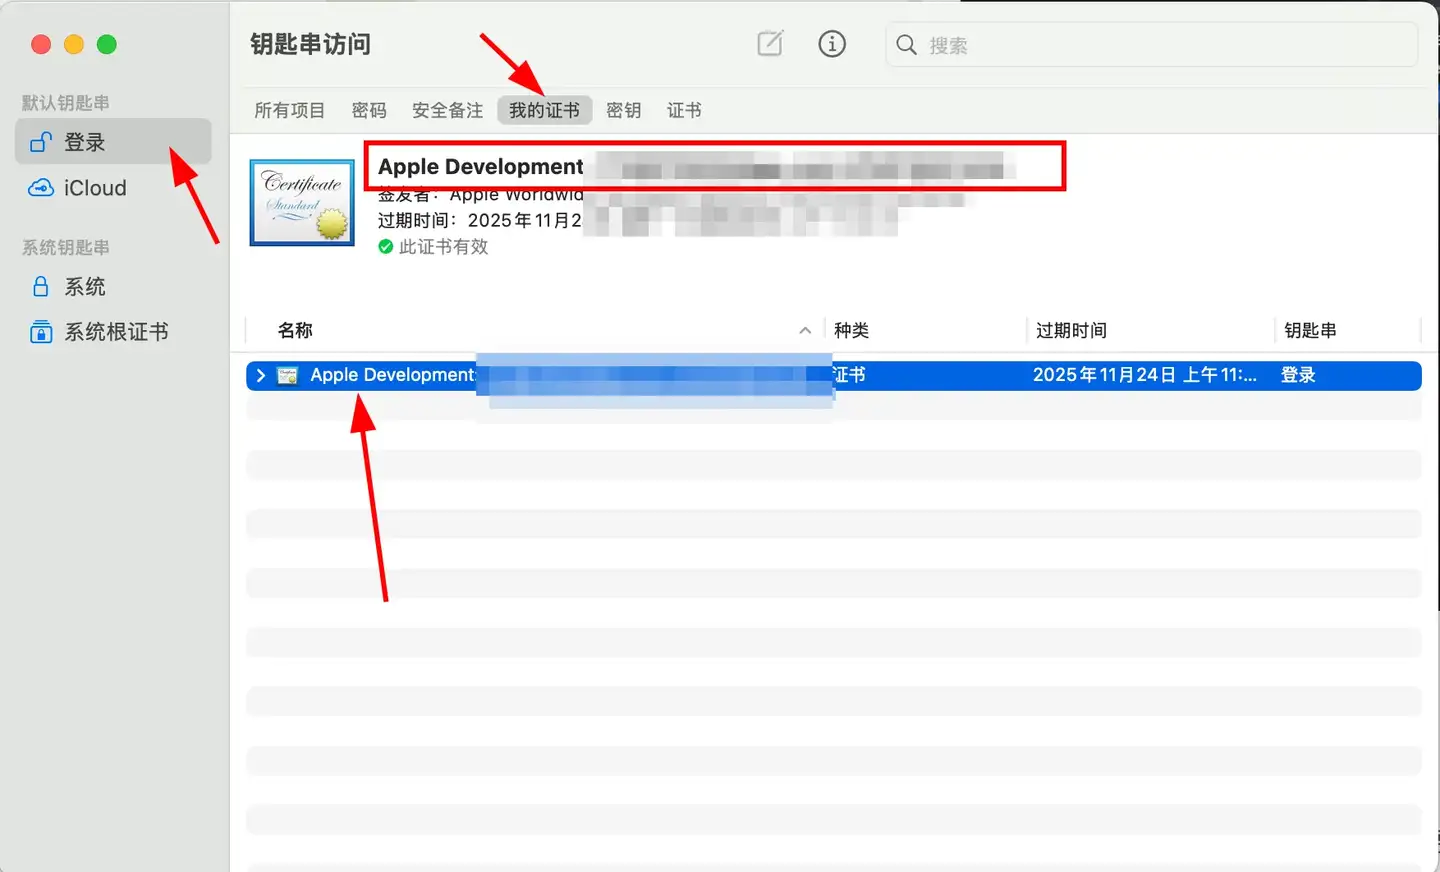Viewport: 1440px width, 872px height.
Task: Click the unlocked padlock icon beside 登录
Action: 41,142
